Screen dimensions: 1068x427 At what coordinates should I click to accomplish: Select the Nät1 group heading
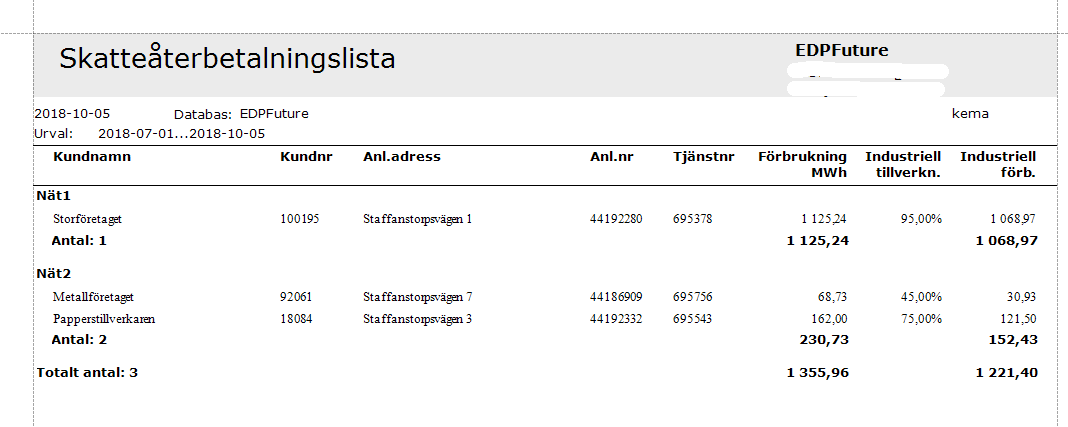[x=54, y=196]
